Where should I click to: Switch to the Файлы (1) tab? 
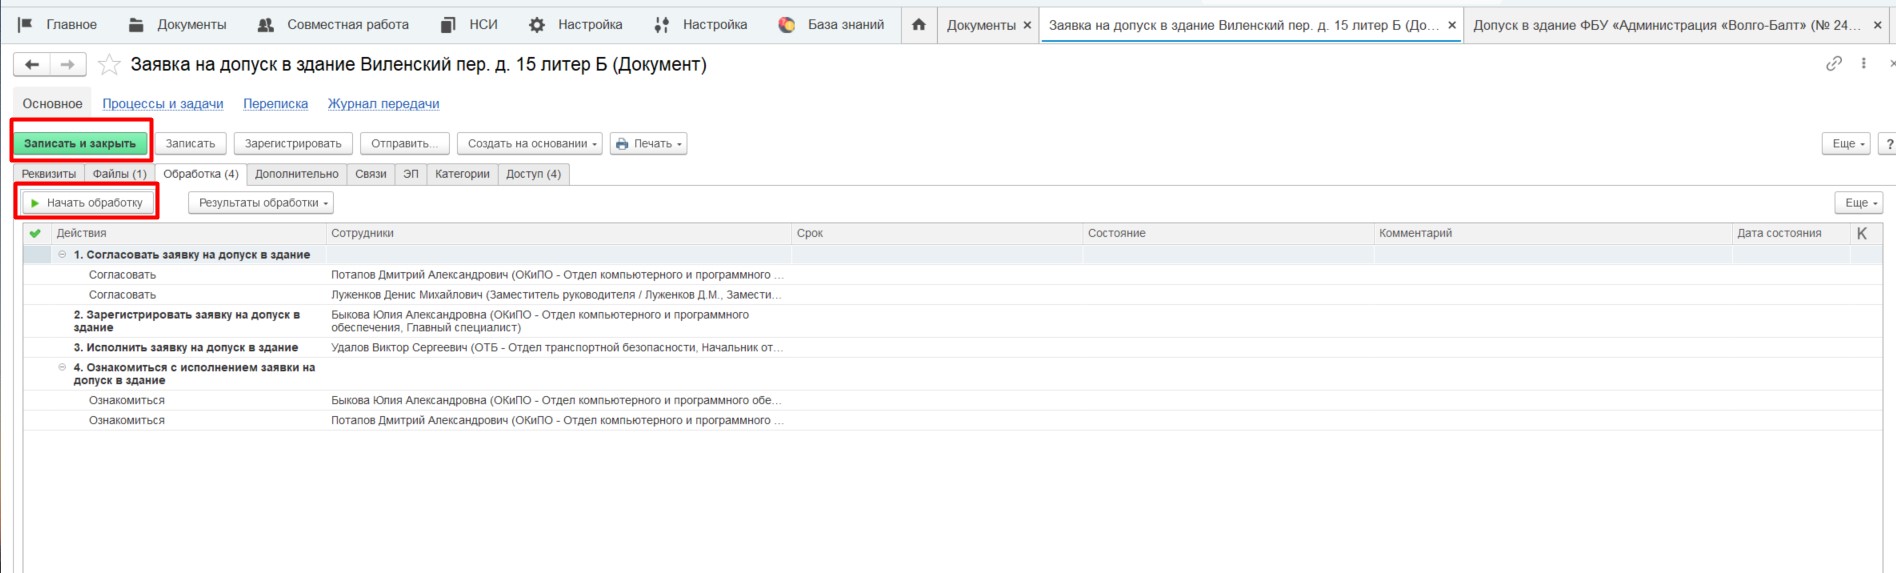coord(119,174)
